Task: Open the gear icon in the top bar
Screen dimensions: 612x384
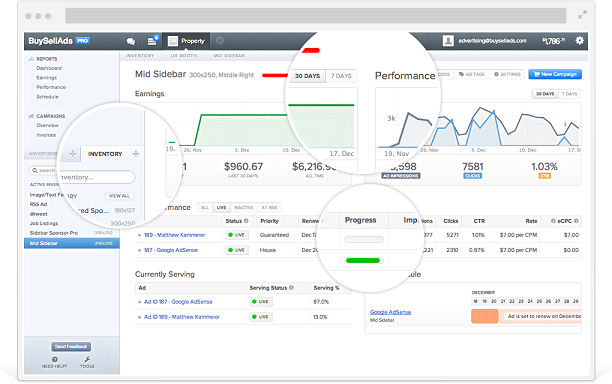Action: tap(580, 40)
